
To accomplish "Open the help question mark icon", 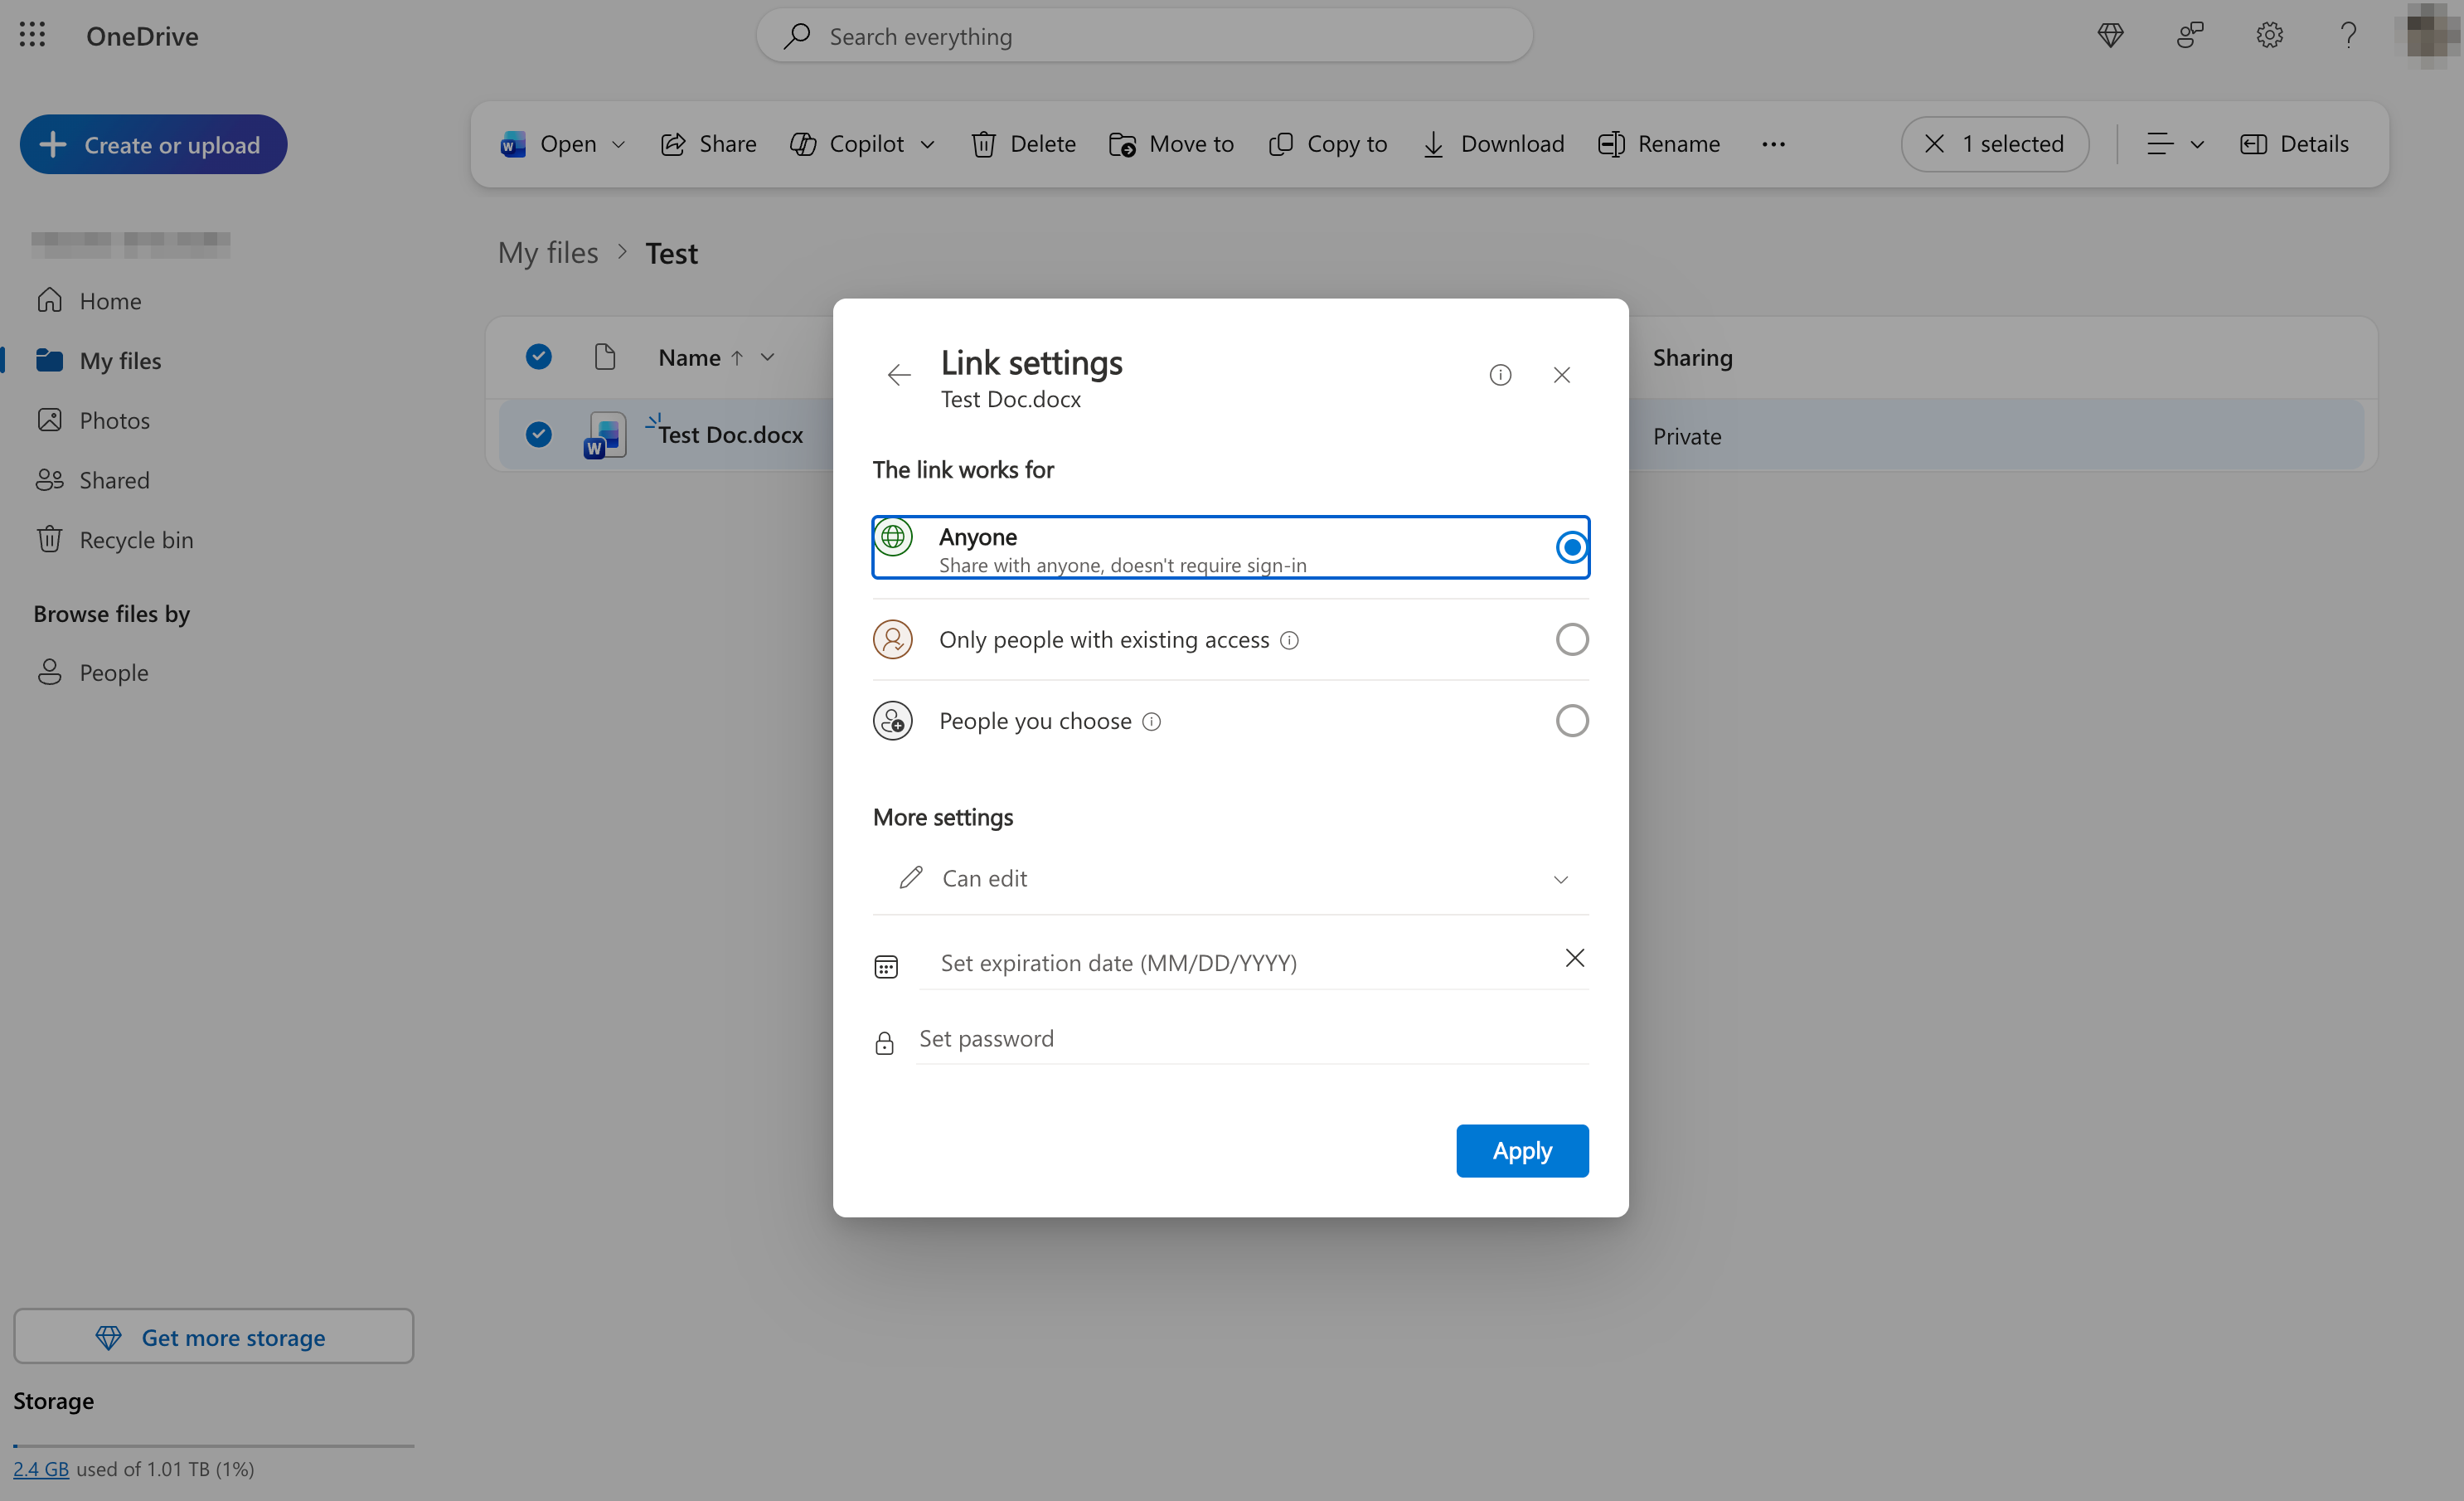I will (2348, 35).
